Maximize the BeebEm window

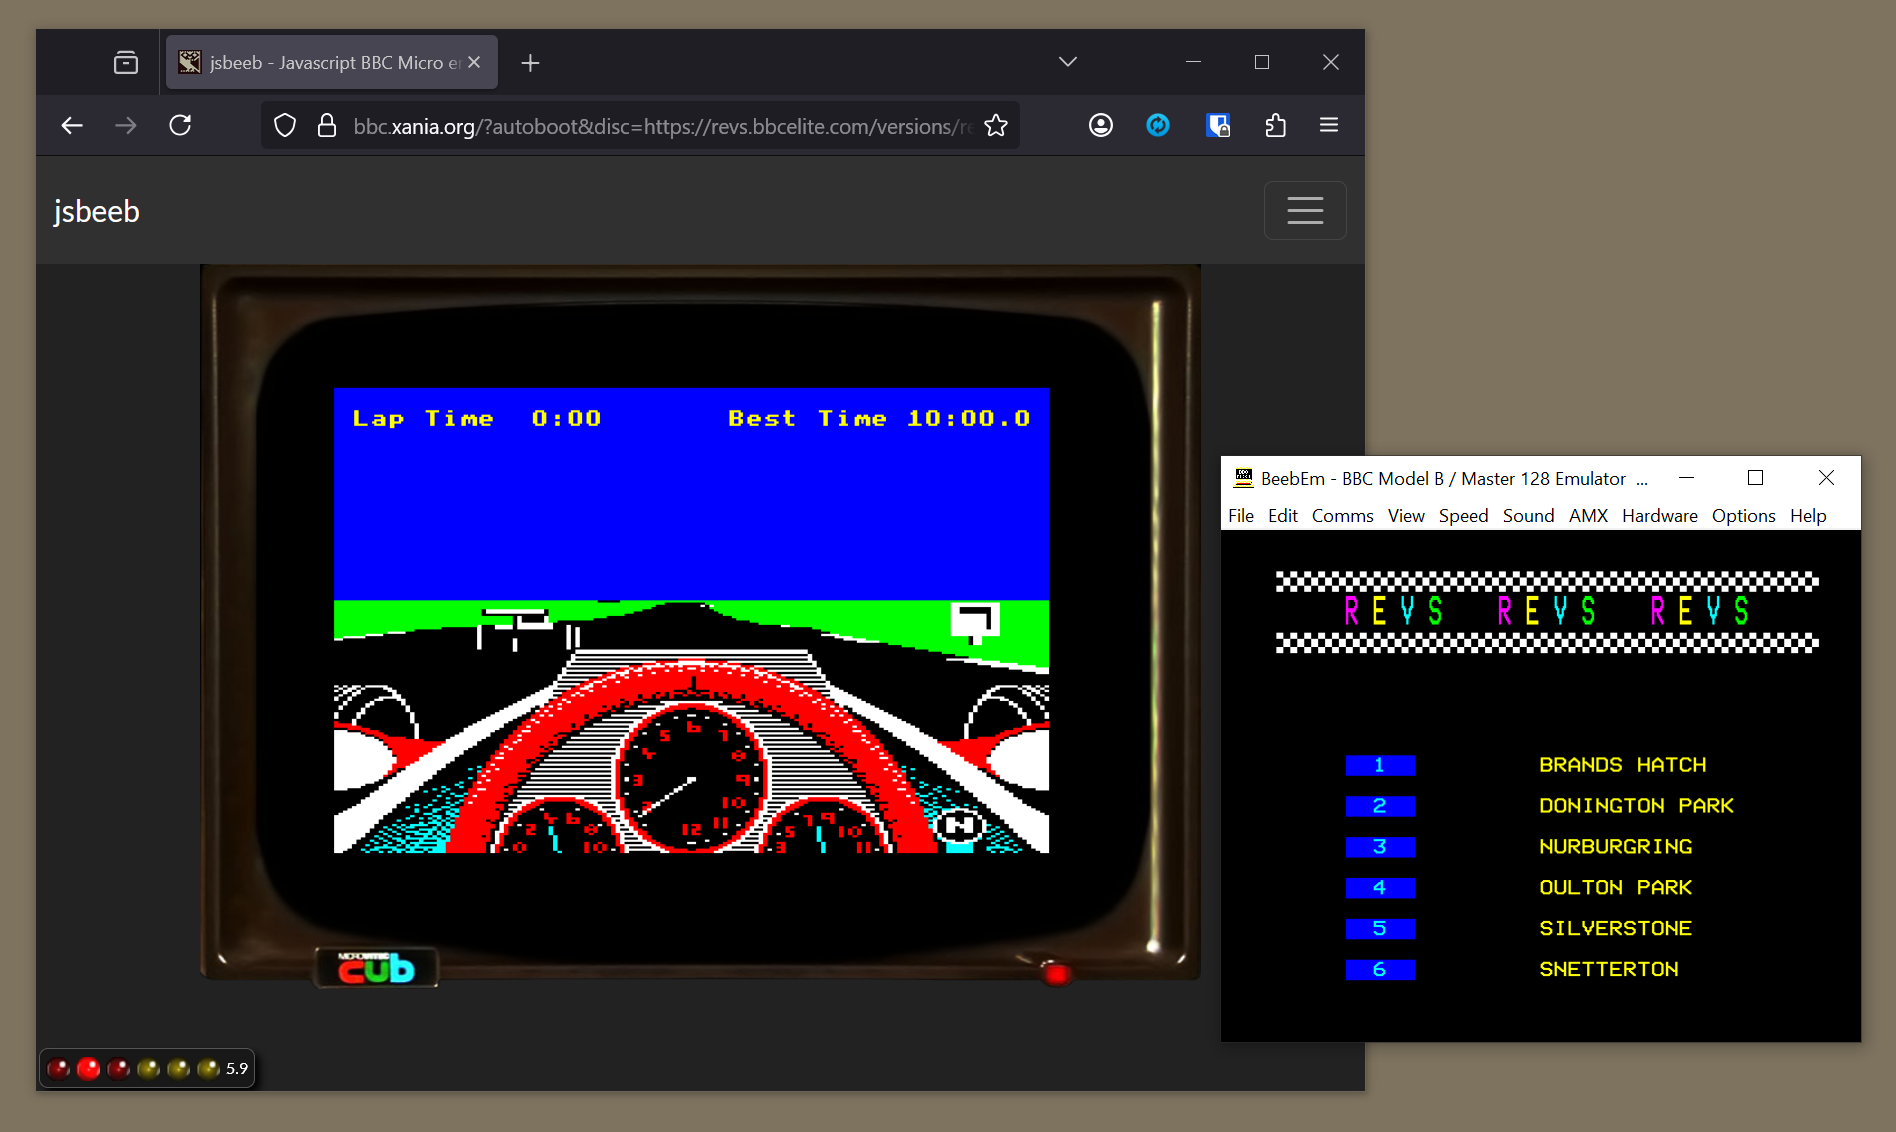pyautogui.click(x=1755, y=478)
